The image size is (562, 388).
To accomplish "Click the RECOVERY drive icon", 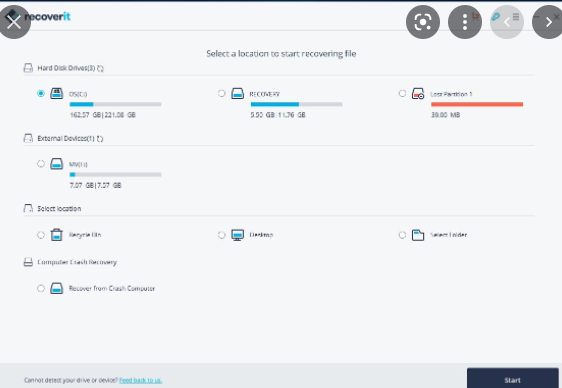I will click(x=237, y=94).
